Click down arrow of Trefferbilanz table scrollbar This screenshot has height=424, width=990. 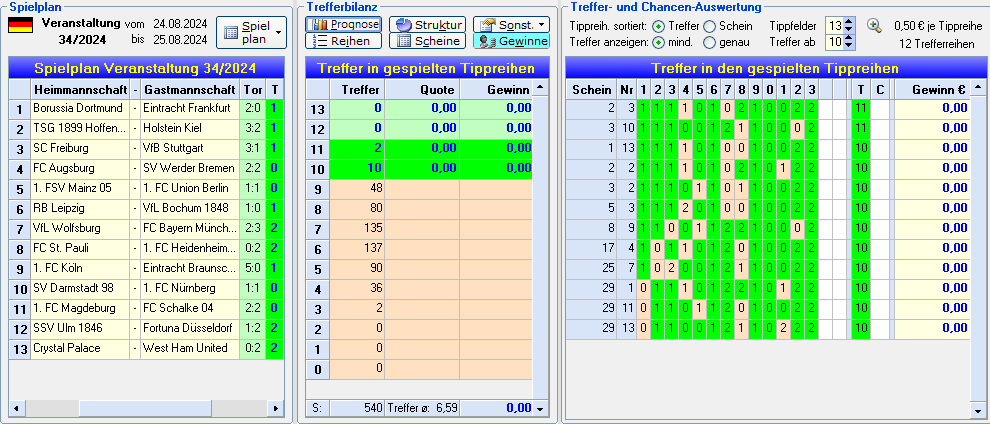tap(540, 408)
